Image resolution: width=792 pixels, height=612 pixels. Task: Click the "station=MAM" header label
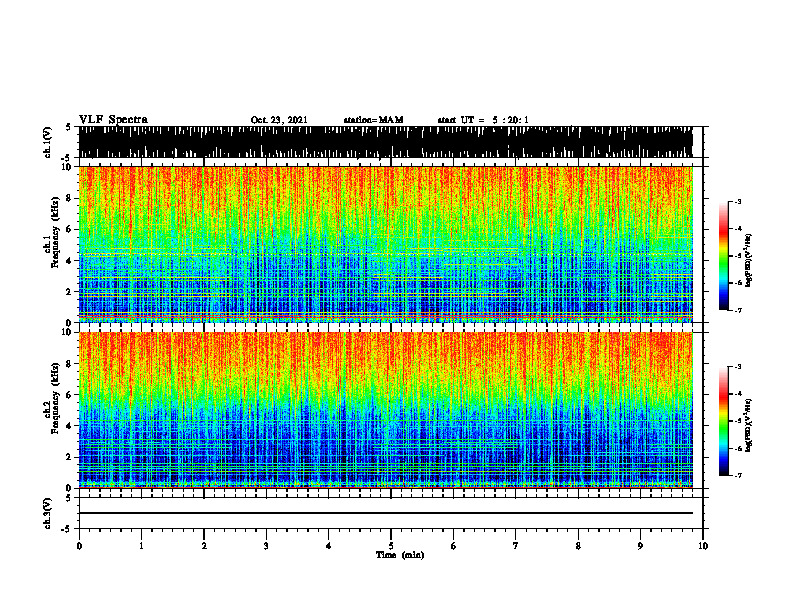pyautogui.click(x=374, y=120)
